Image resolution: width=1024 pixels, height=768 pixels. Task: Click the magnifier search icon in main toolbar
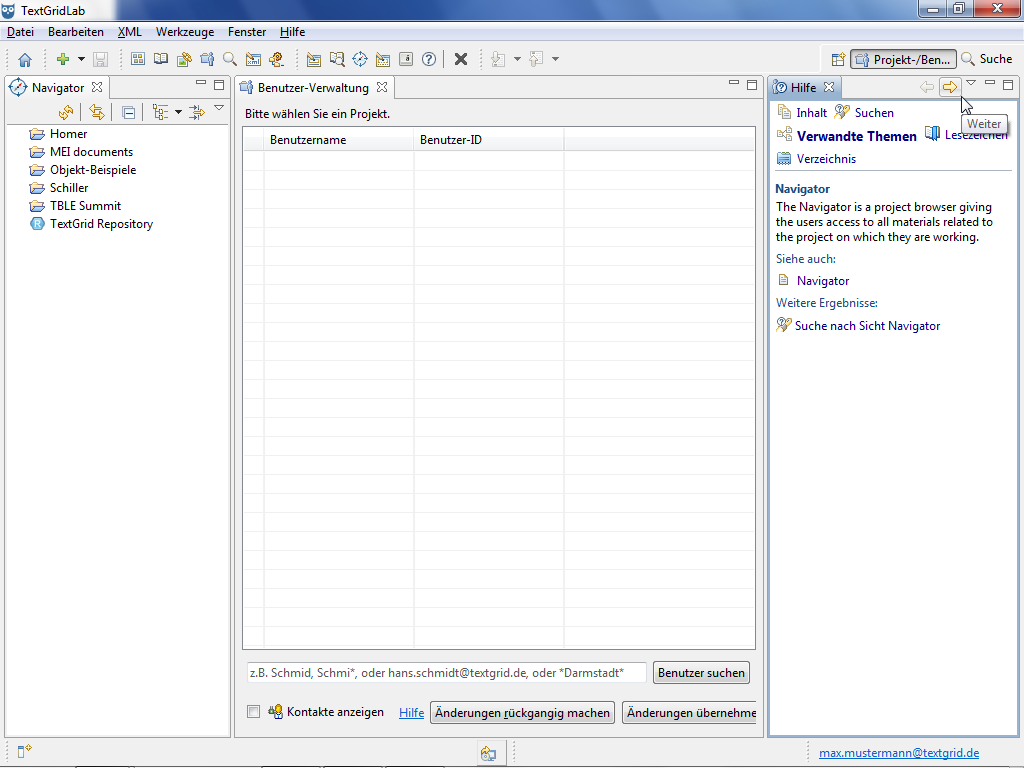point(230,60)
